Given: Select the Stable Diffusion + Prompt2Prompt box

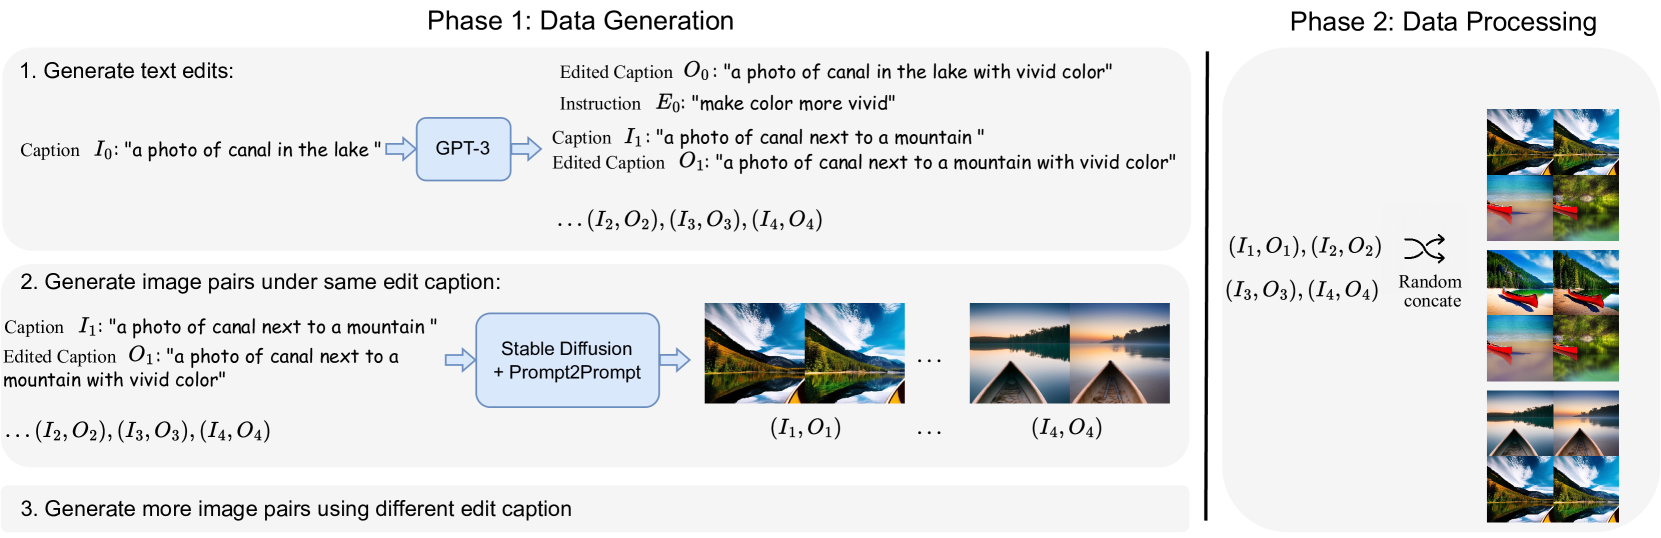Looking at the screenshot, I should 567,360.
